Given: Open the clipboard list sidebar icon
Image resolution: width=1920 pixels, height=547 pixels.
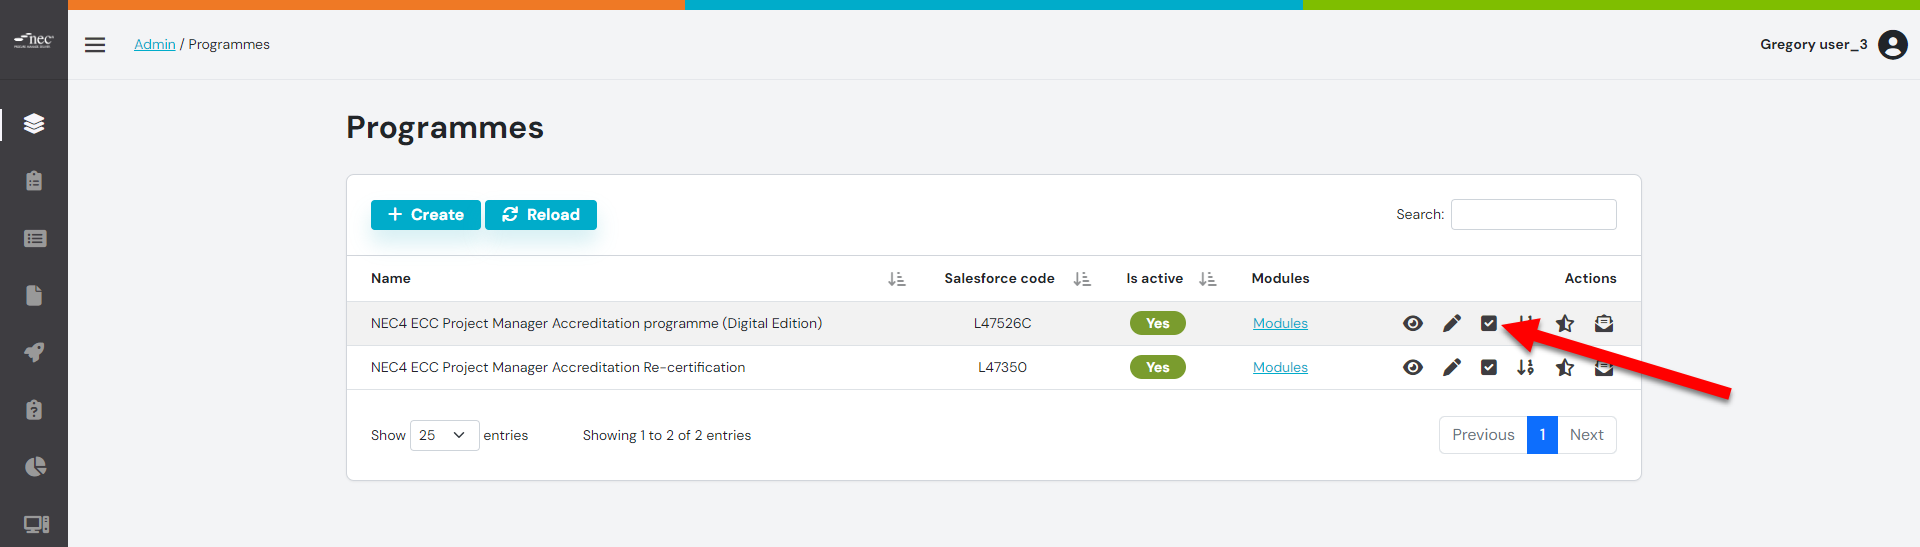Looking at the screenshot, I should [34, 181].
